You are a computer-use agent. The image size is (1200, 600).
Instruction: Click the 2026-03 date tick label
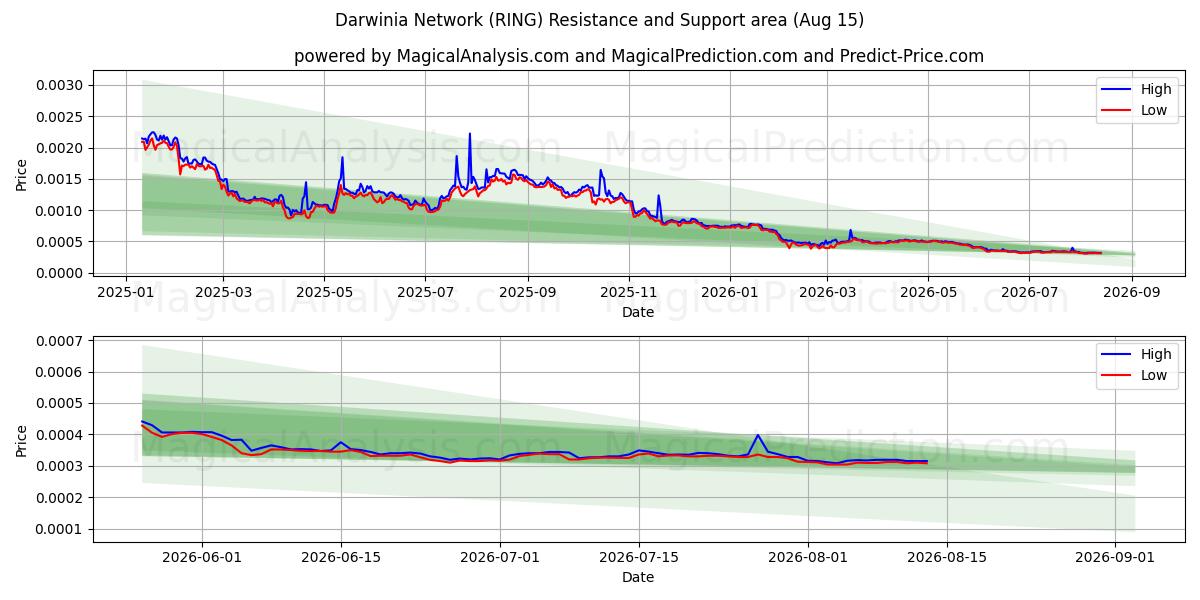(828, 292)
